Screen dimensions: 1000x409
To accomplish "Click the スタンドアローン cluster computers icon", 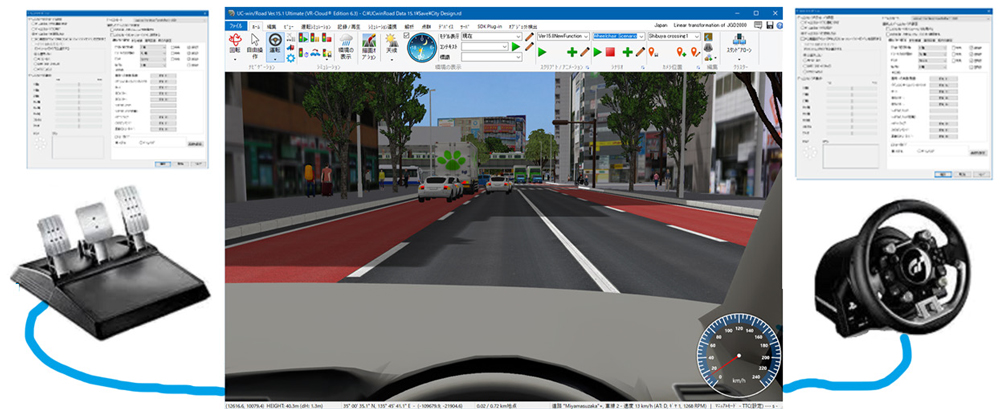I will point(739,39).
